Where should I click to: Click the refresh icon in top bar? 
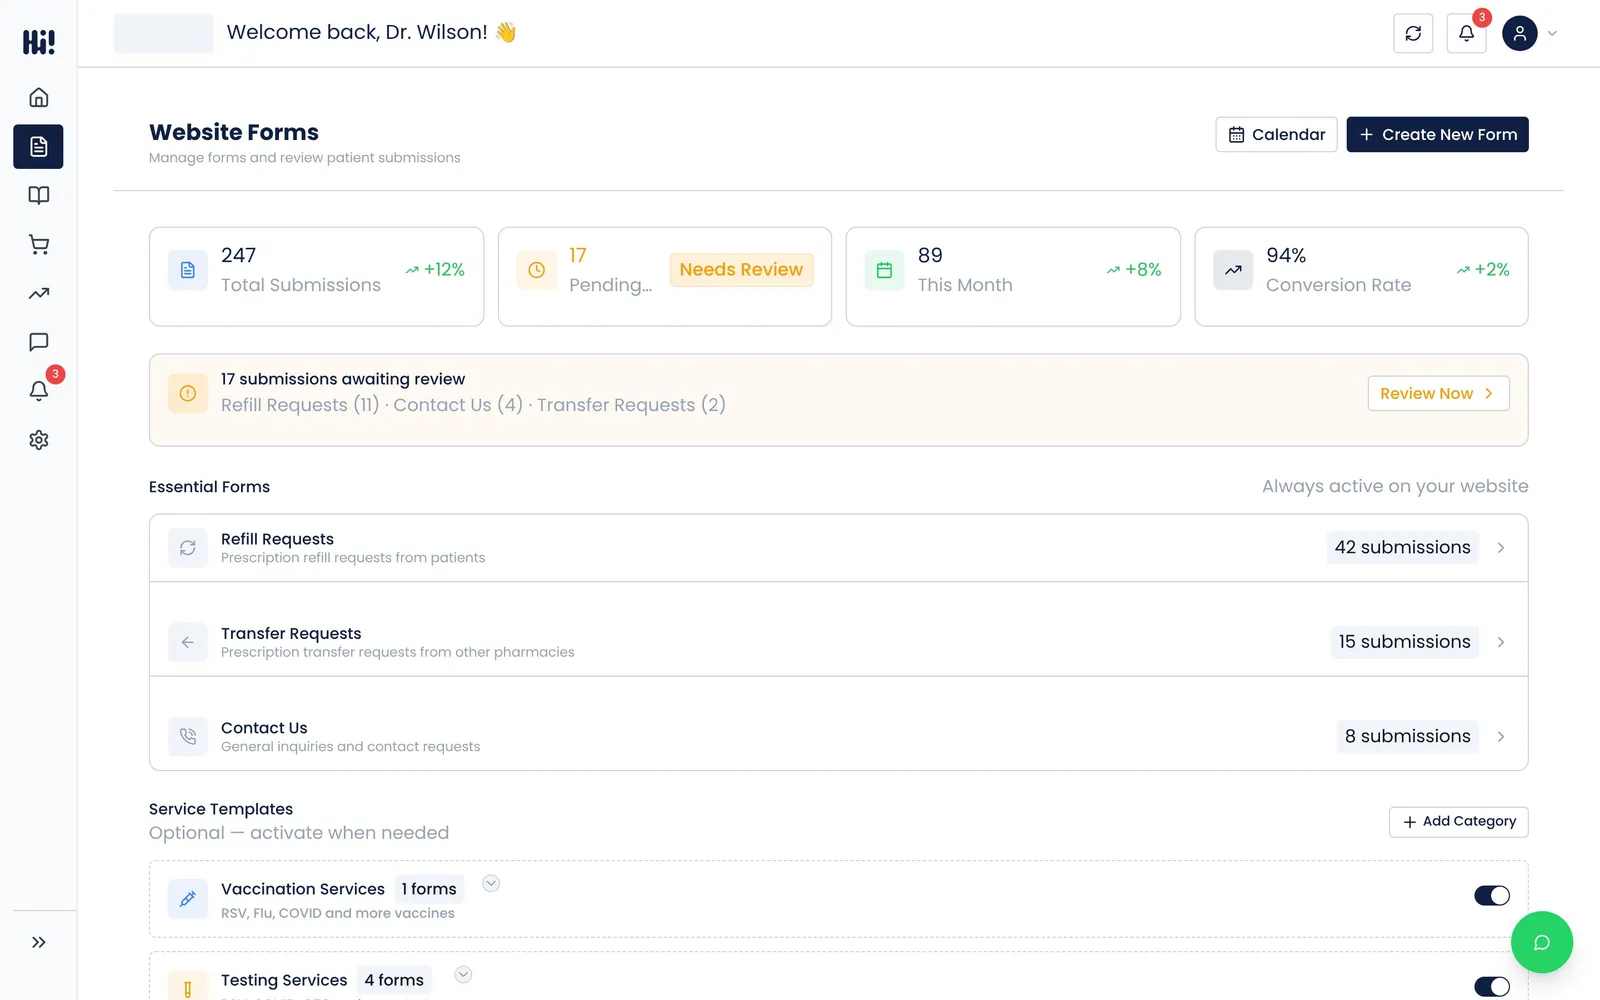coord(1413,33)
